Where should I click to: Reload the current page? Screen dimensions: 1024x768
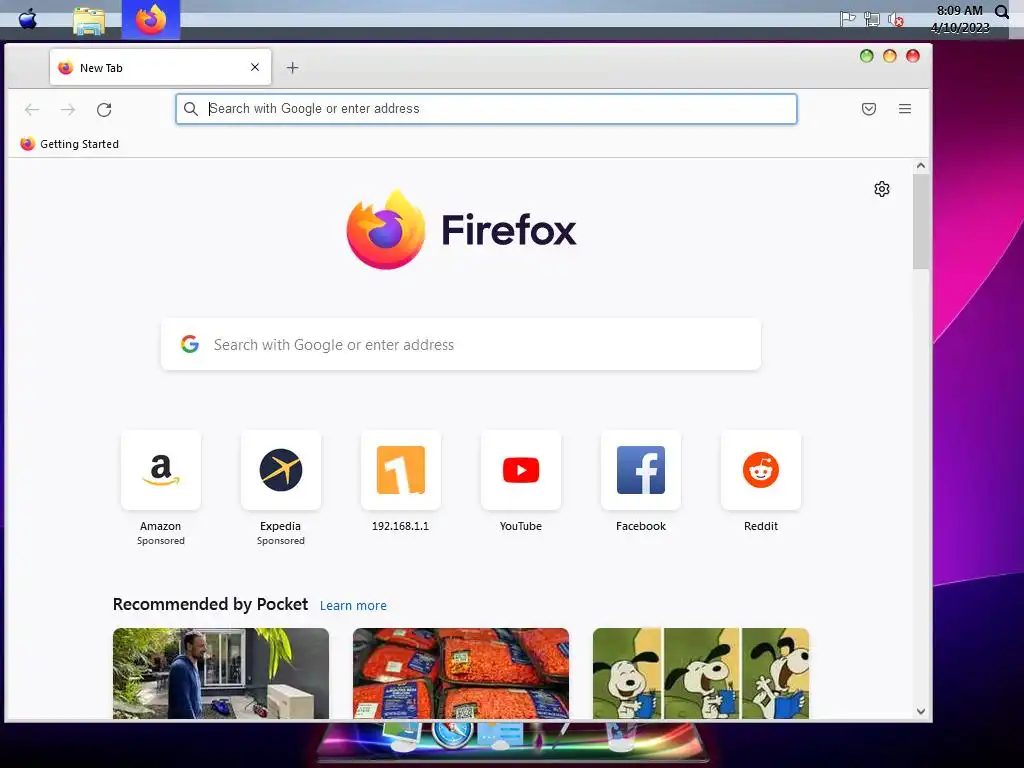(x=104, y=109)
